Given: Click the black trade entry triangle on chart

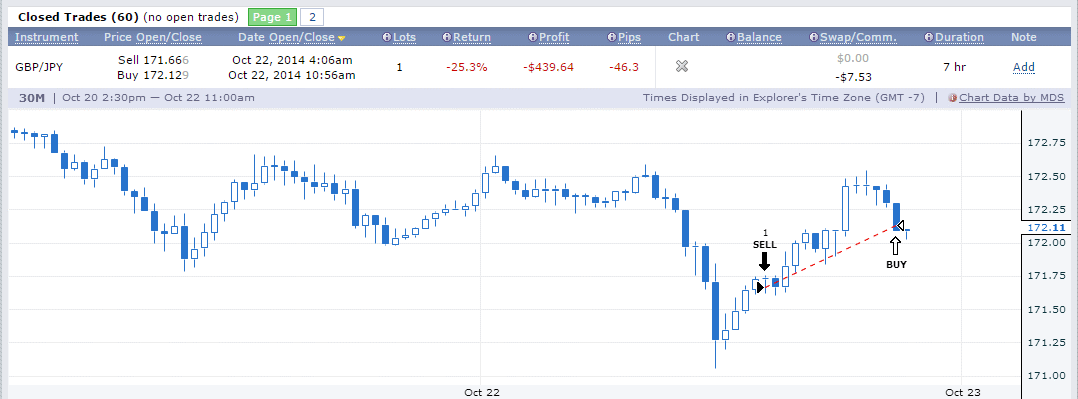Looking at the screenshot, I should 760,287.
